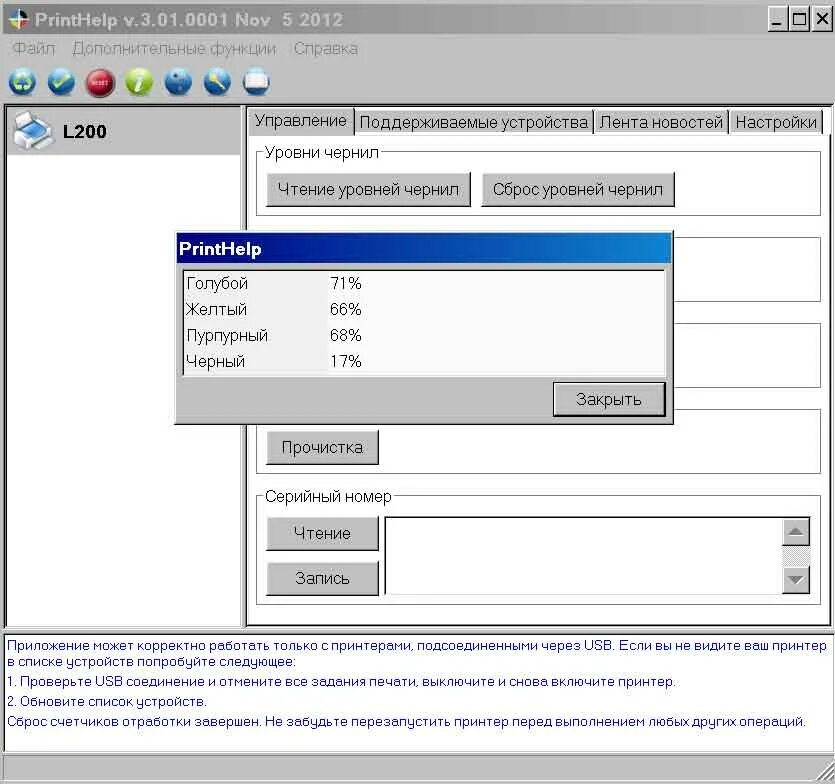
Task: Switch to the Поддерживаемые устройства tab
Action: 473,122
